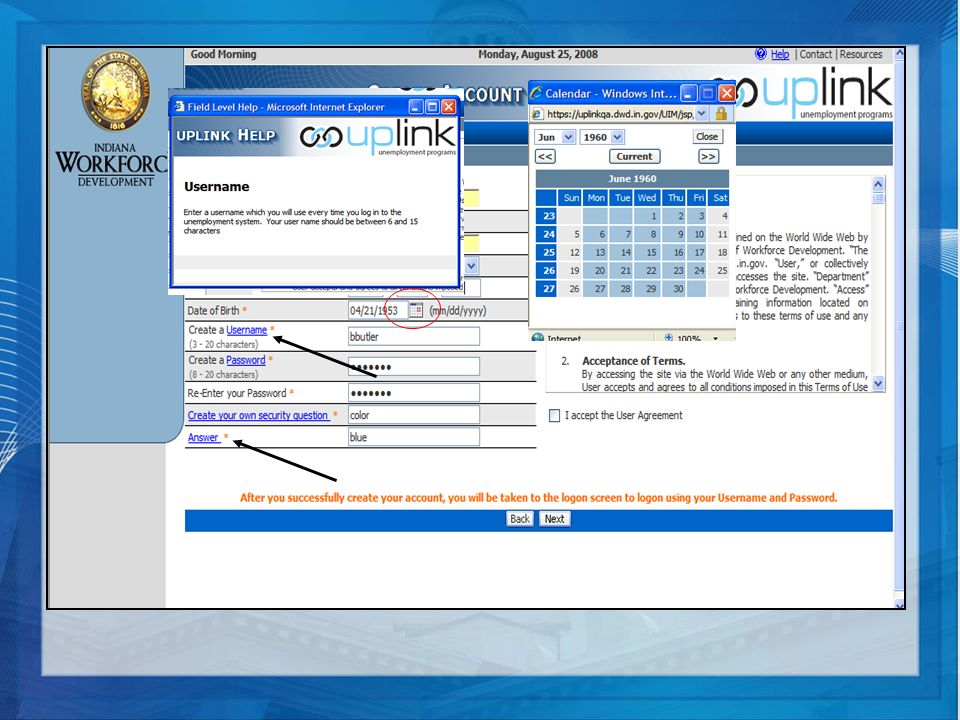The image size is (960, 720).
Task: Click the Internet zone globe in Calendar status bar
Action: pyautogui.click(x=538, y=337)
